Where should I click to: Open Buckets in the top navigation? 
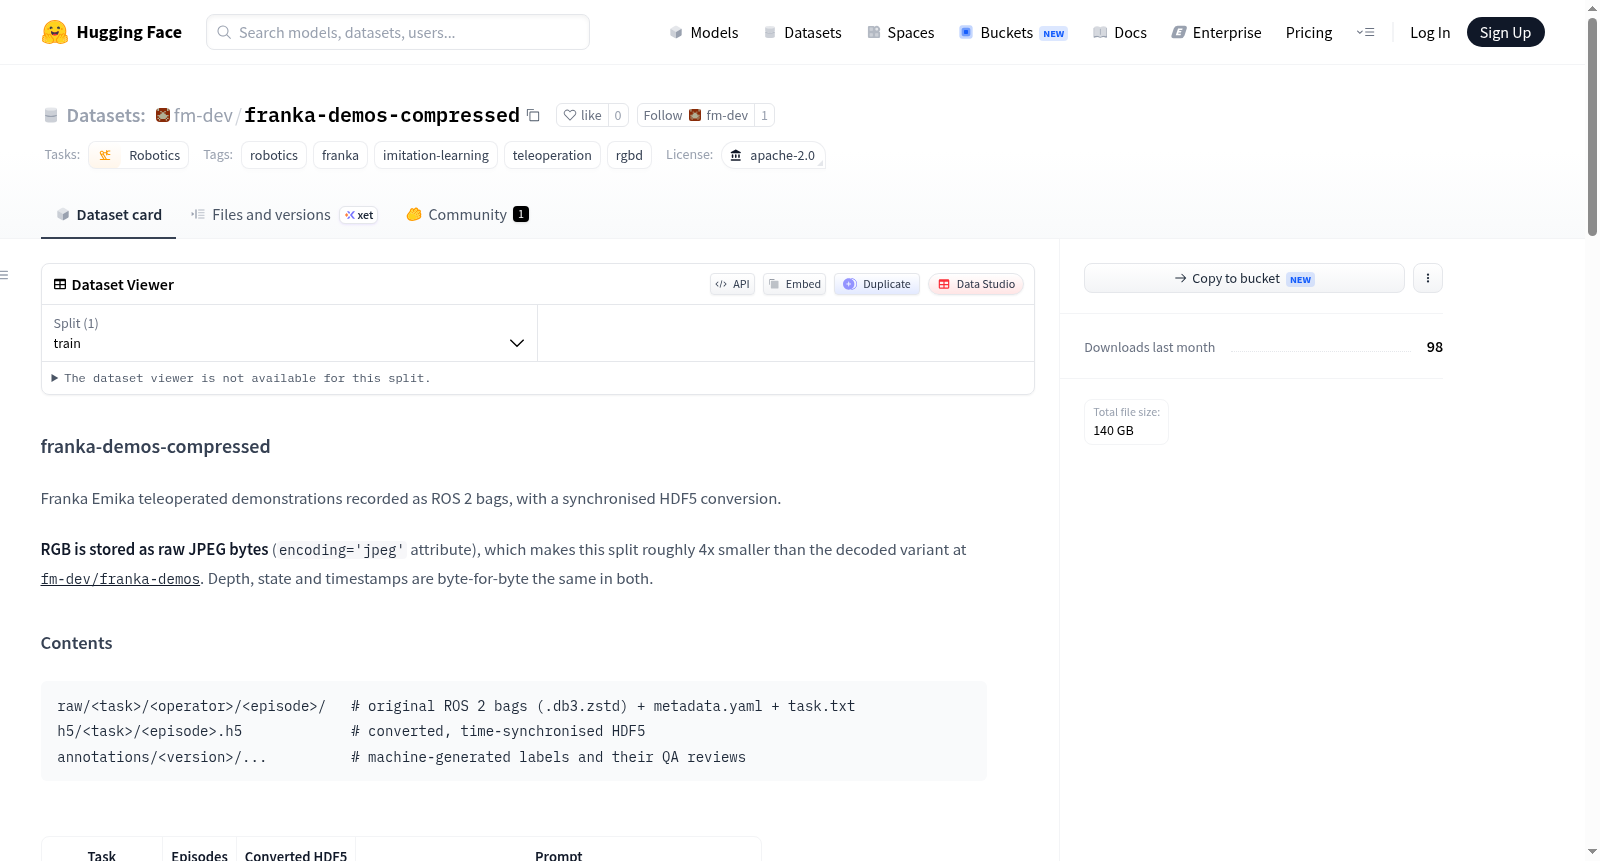[x=1013, y=32]
